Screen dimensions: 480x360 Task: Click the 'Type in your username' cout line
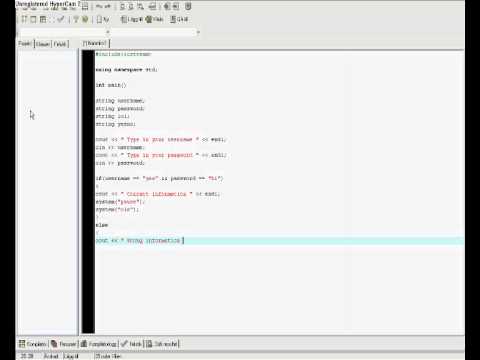[x=161, y=139]
